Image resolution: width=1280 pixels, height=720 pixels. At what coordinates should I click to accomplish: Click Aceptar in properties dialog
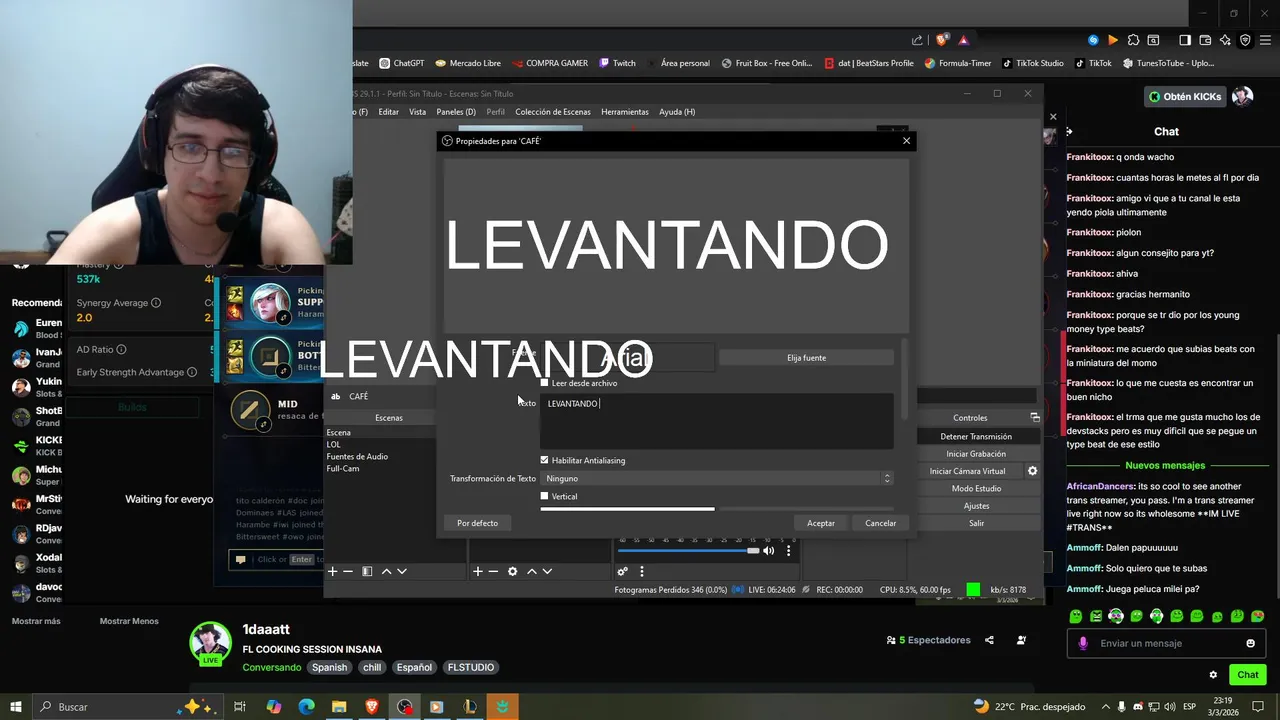point(821,523)
